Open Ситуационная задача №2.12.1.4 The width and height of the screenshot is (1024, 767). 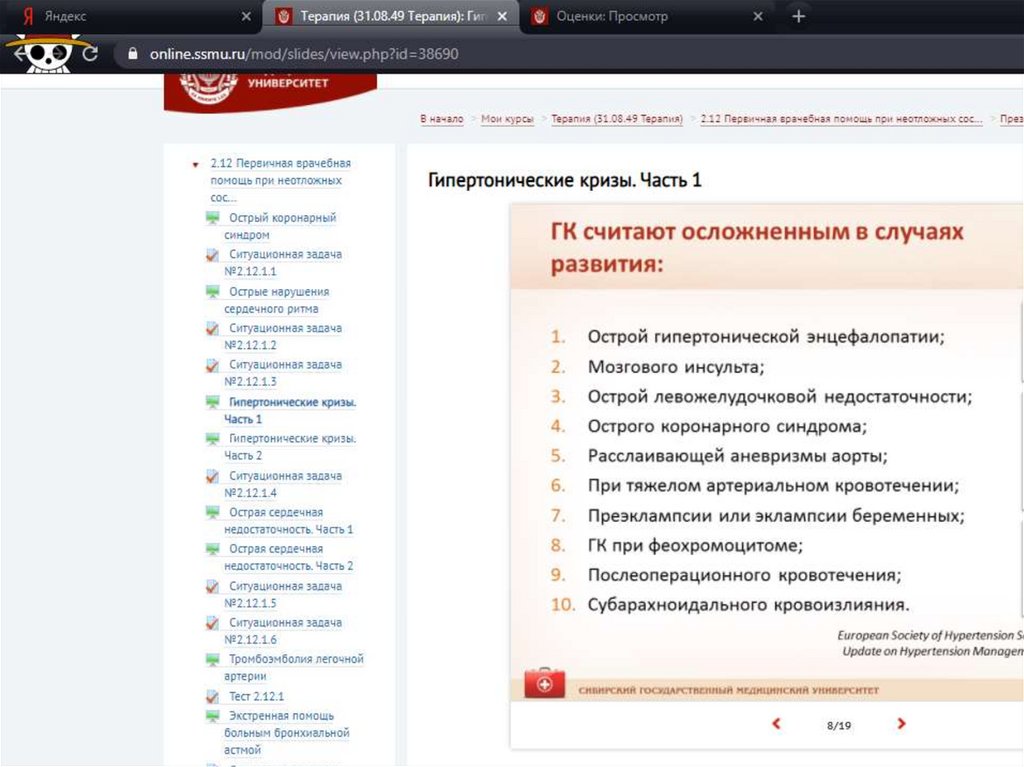point(283,484)
